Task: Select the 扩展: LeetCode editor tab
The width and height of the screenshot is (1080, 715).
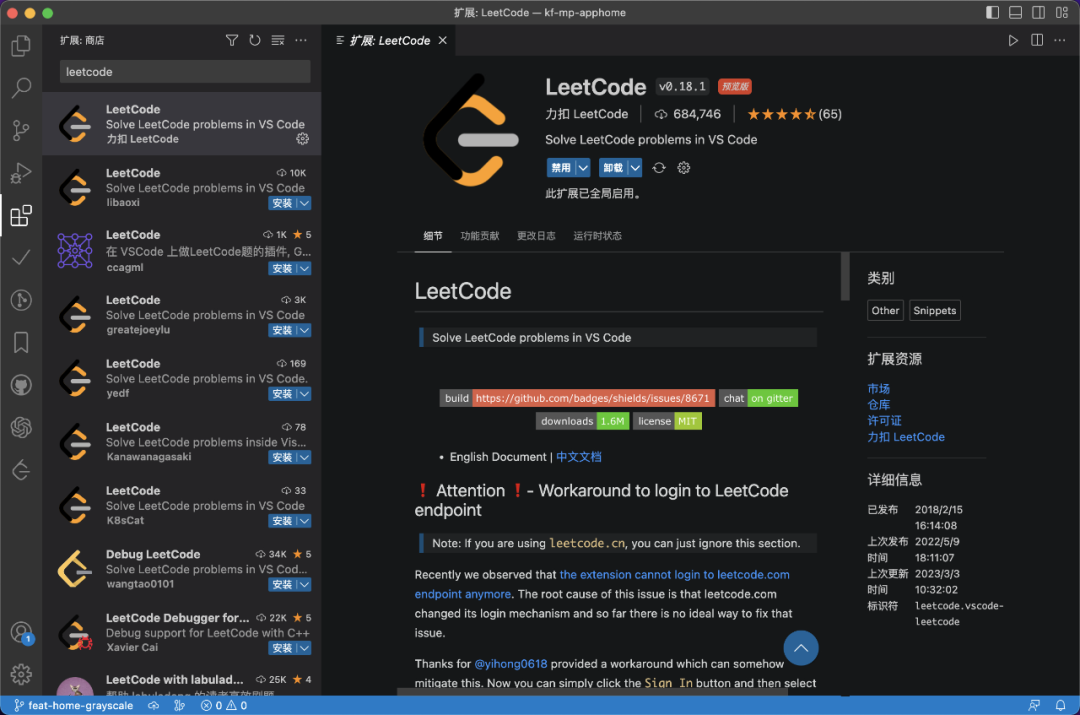Action: [x=390, y=41]
